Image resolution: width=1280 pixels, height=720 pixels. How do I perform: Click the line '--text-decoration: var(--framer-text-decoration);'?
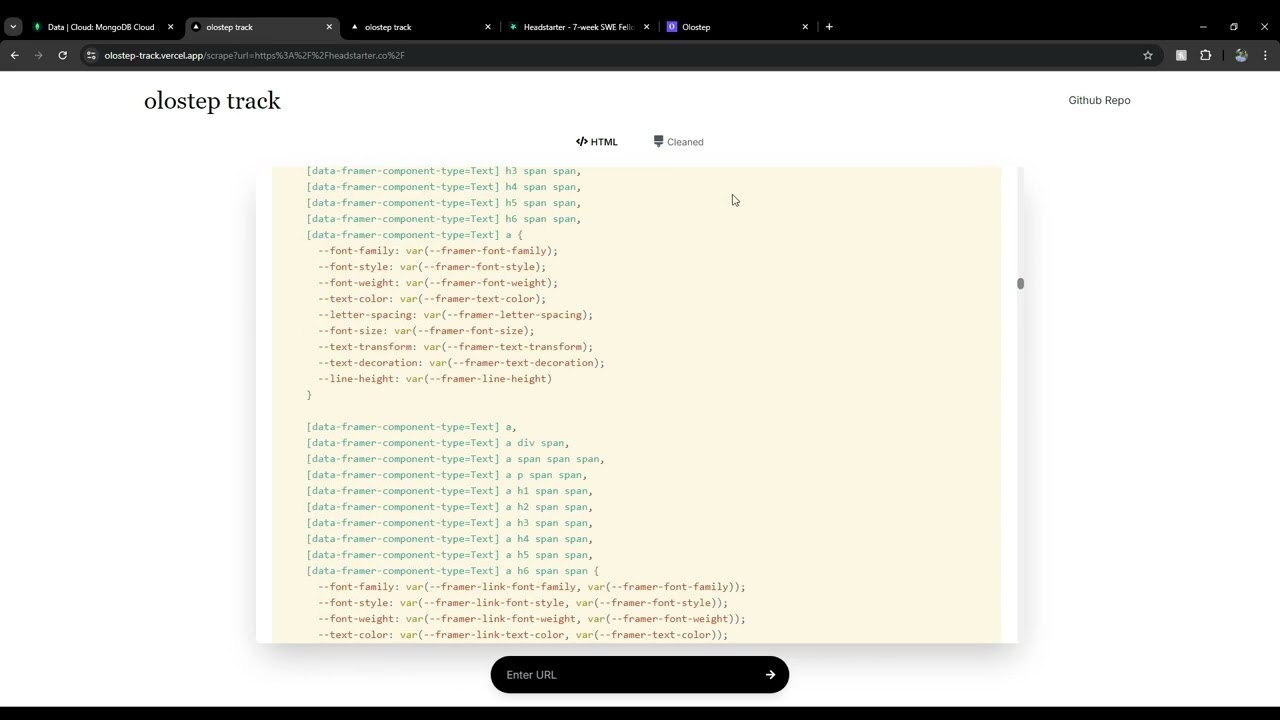(x=461, y=363)
